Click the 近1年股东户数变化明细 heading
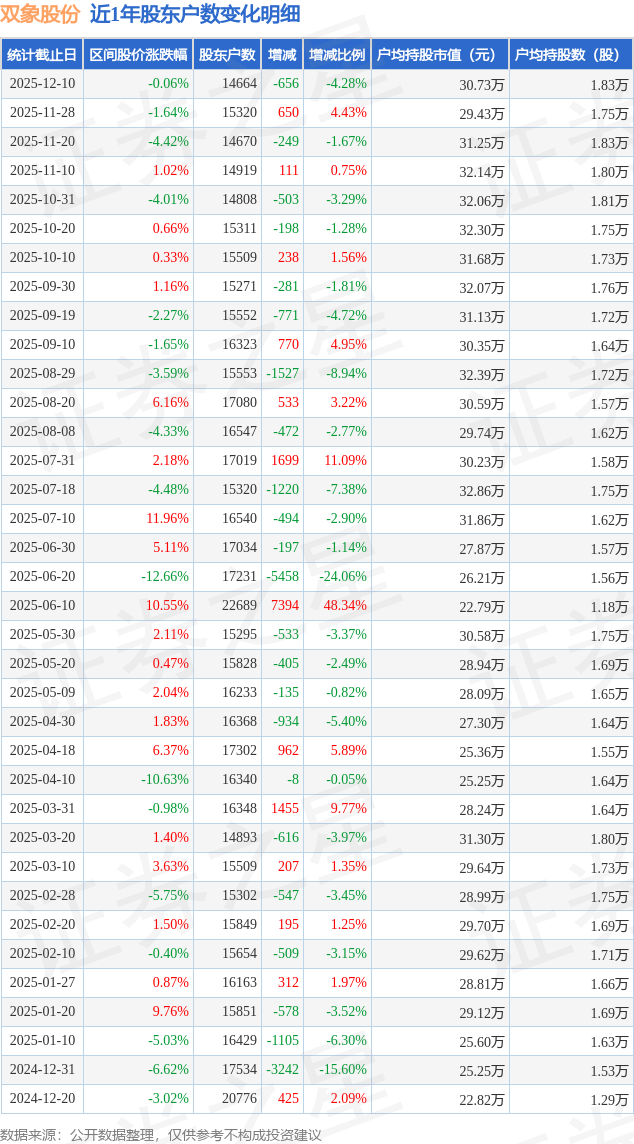The image size is (634, 1144). pyautogui.click(x=194, y=14)
